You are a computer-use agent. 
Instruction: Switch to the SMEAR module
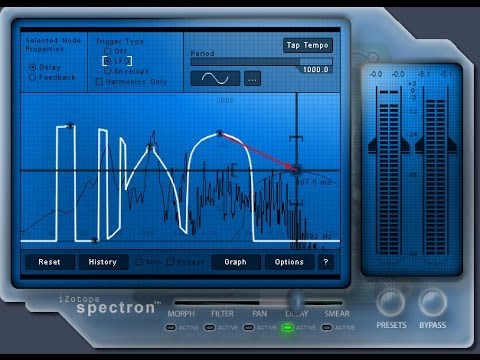pos(337,314)
